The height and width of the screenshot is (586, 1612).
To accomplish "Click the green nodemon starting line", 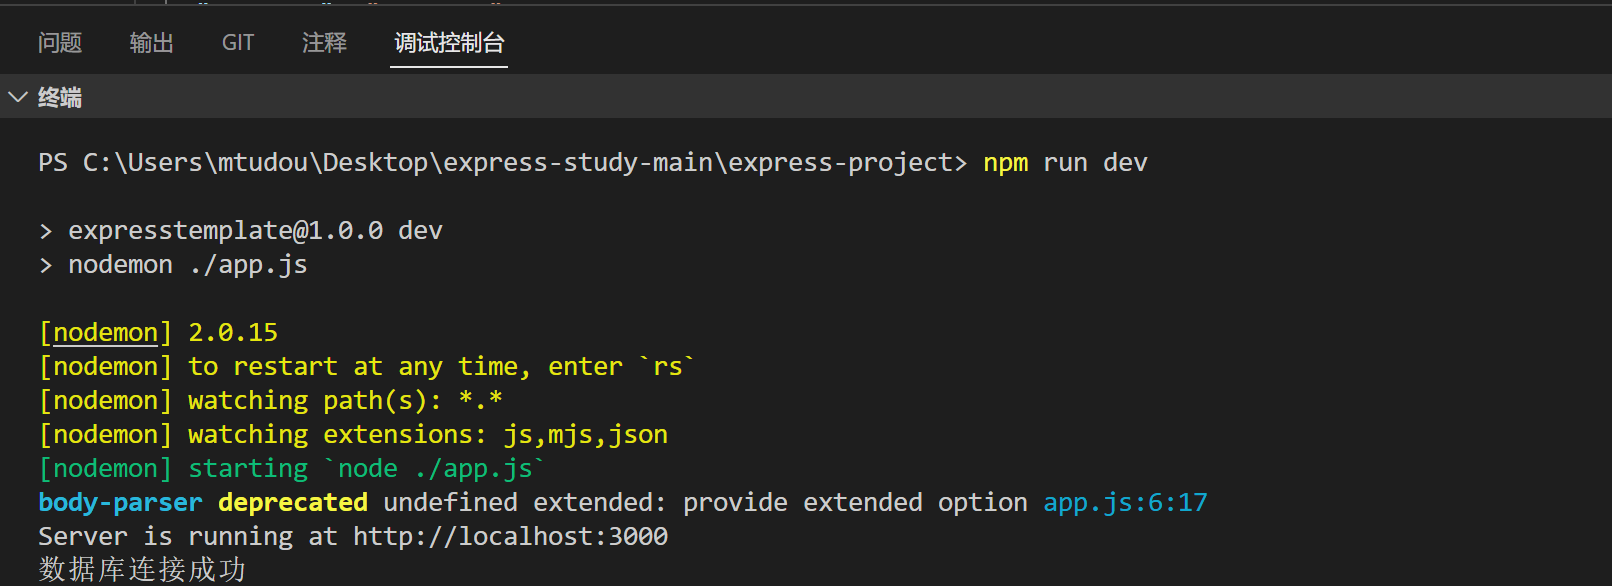I will [x=292, y=468].
